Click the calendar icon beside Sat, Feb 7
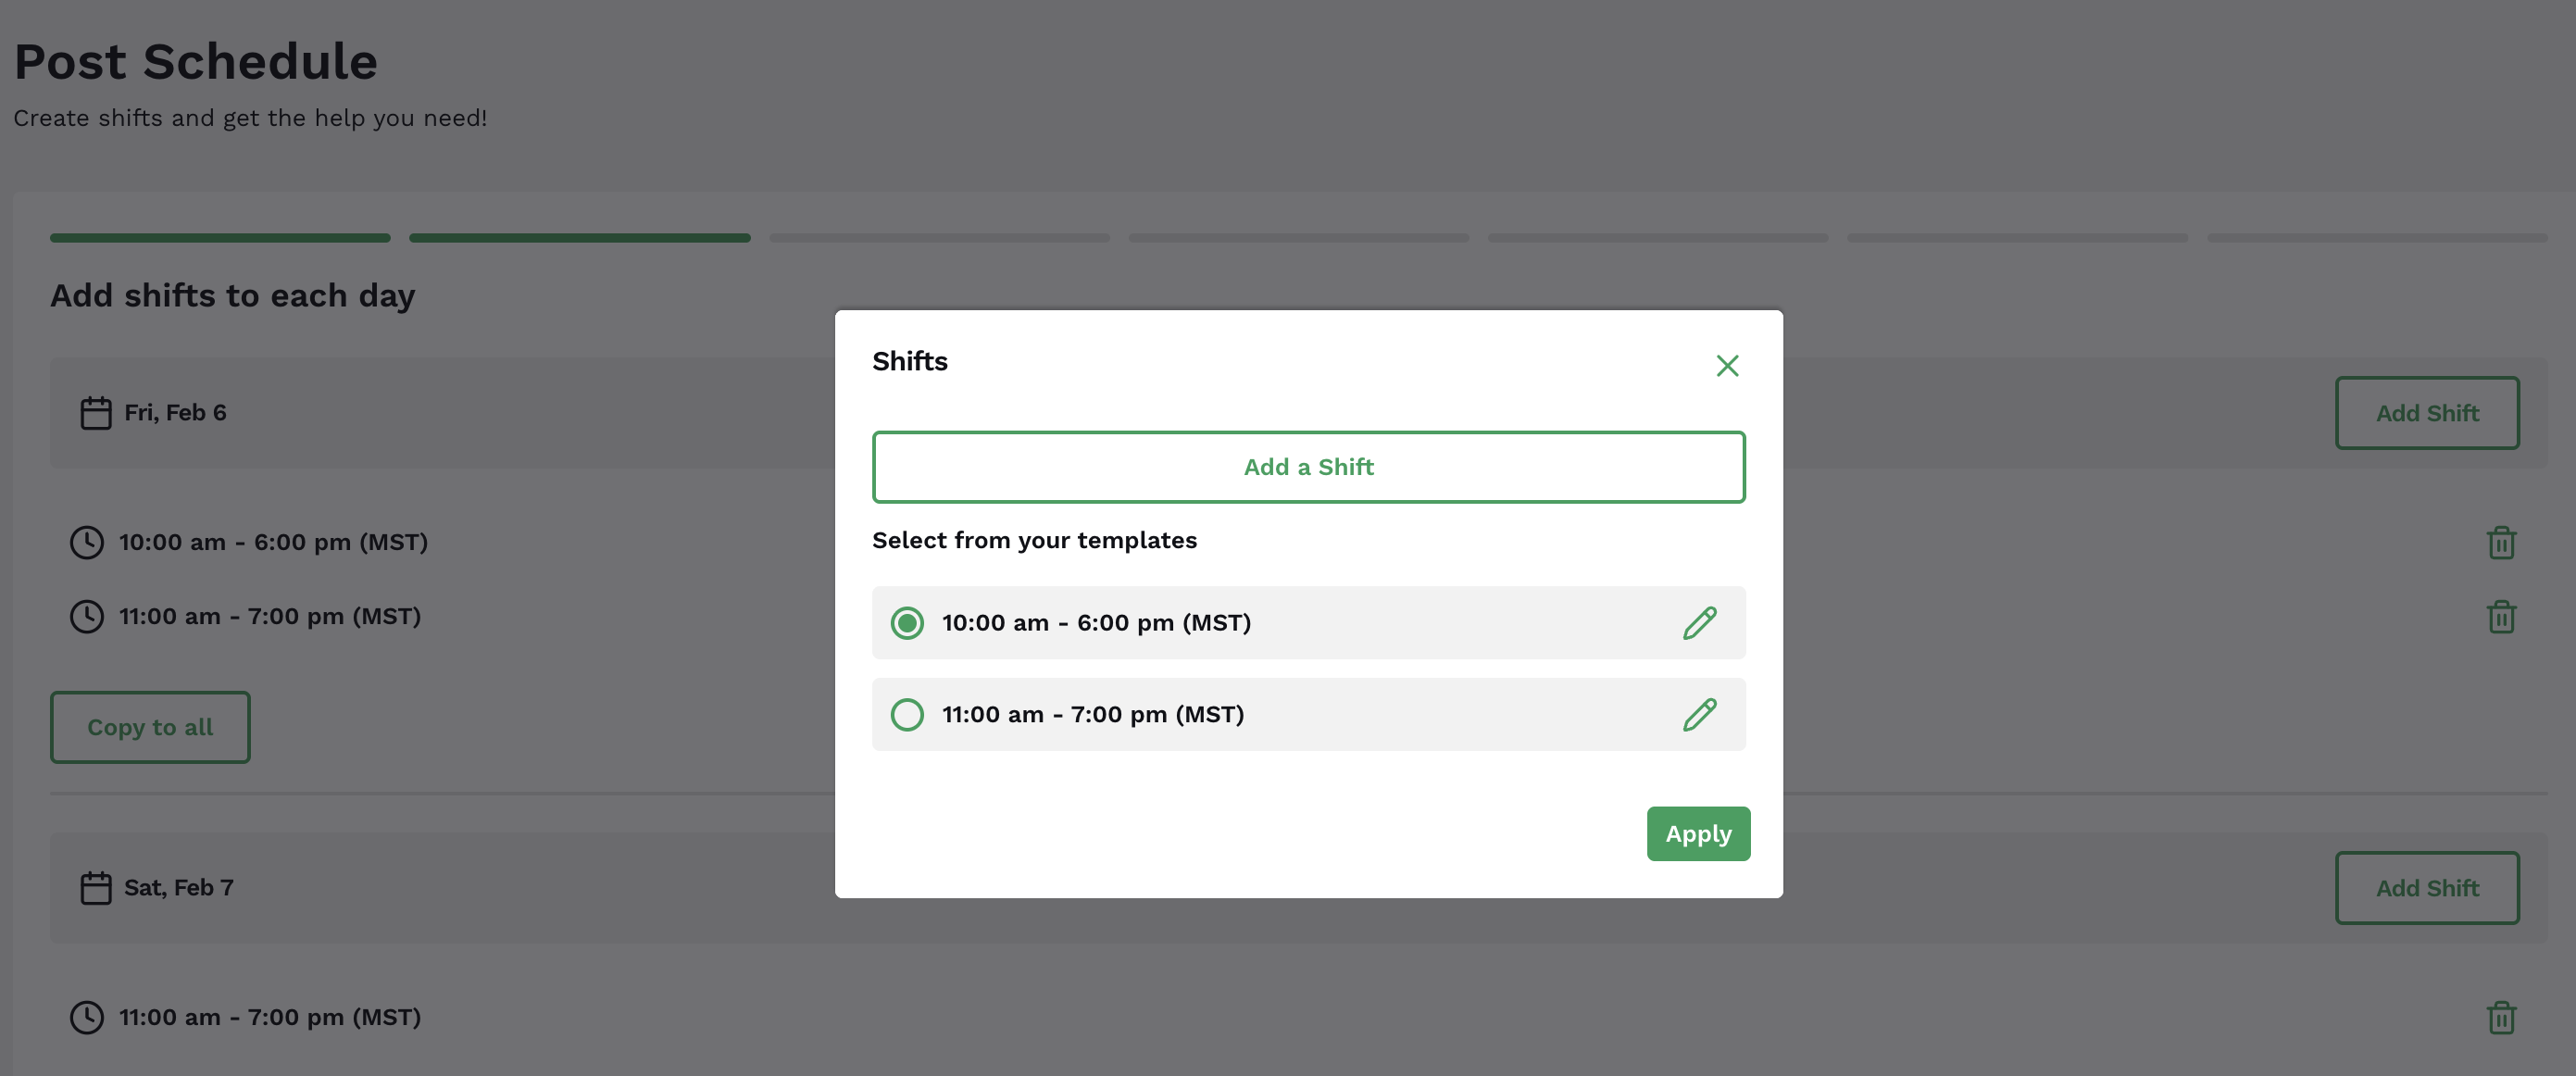The image size is (2576, 1076). click(96, 888)
